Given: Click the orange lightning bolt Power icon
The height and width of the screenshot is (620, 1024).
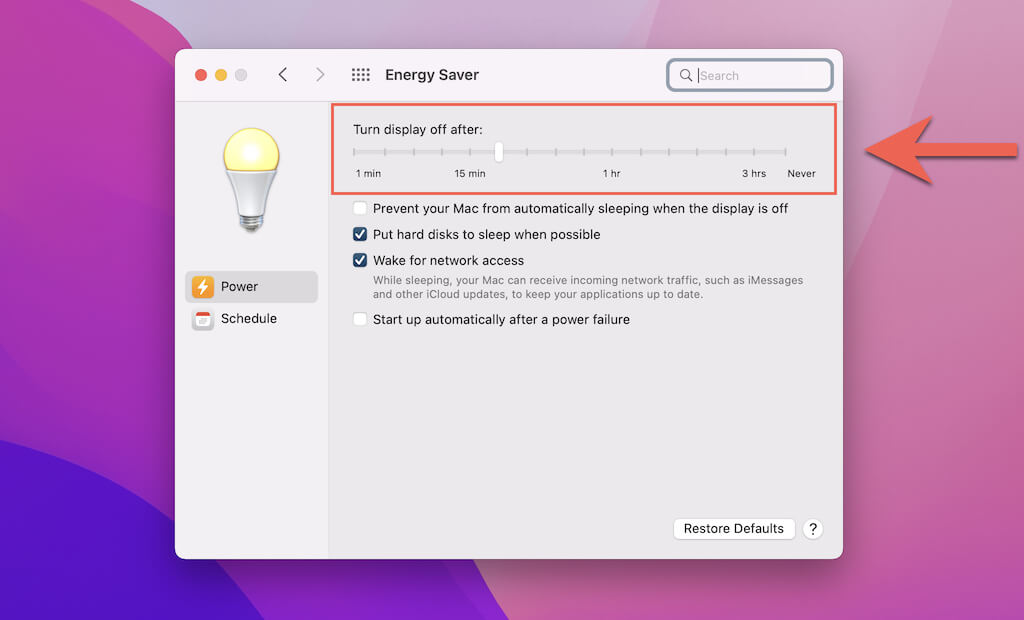Looking at the screenshot, I should pyautogui.click(x=203, y=287).
